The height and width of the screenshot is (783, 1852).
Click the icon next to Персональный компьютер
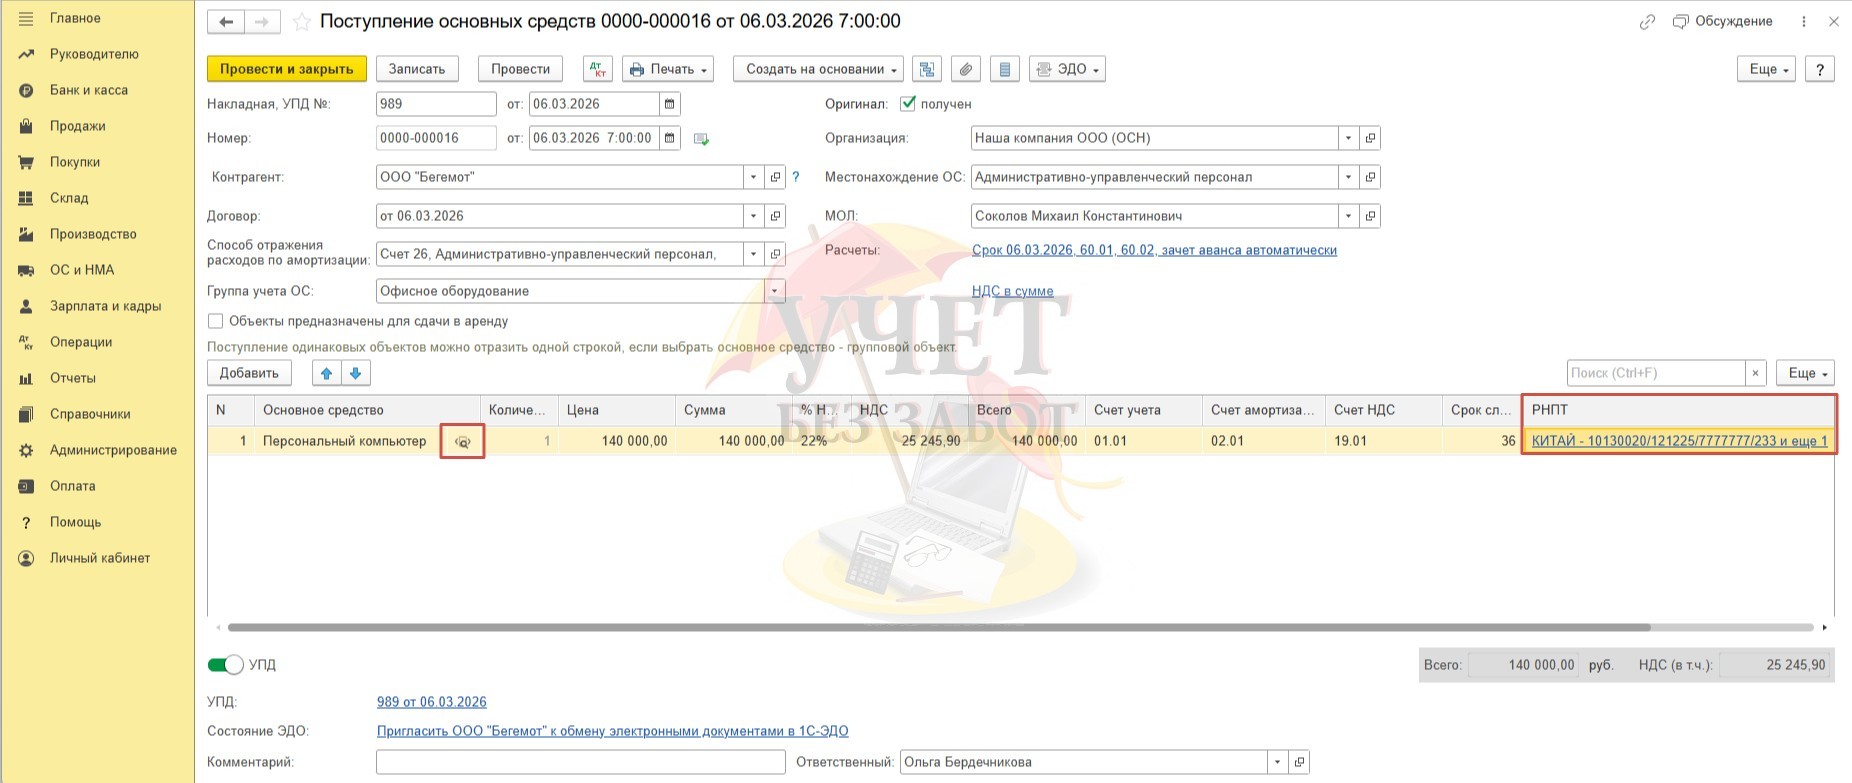coord(462,441)
